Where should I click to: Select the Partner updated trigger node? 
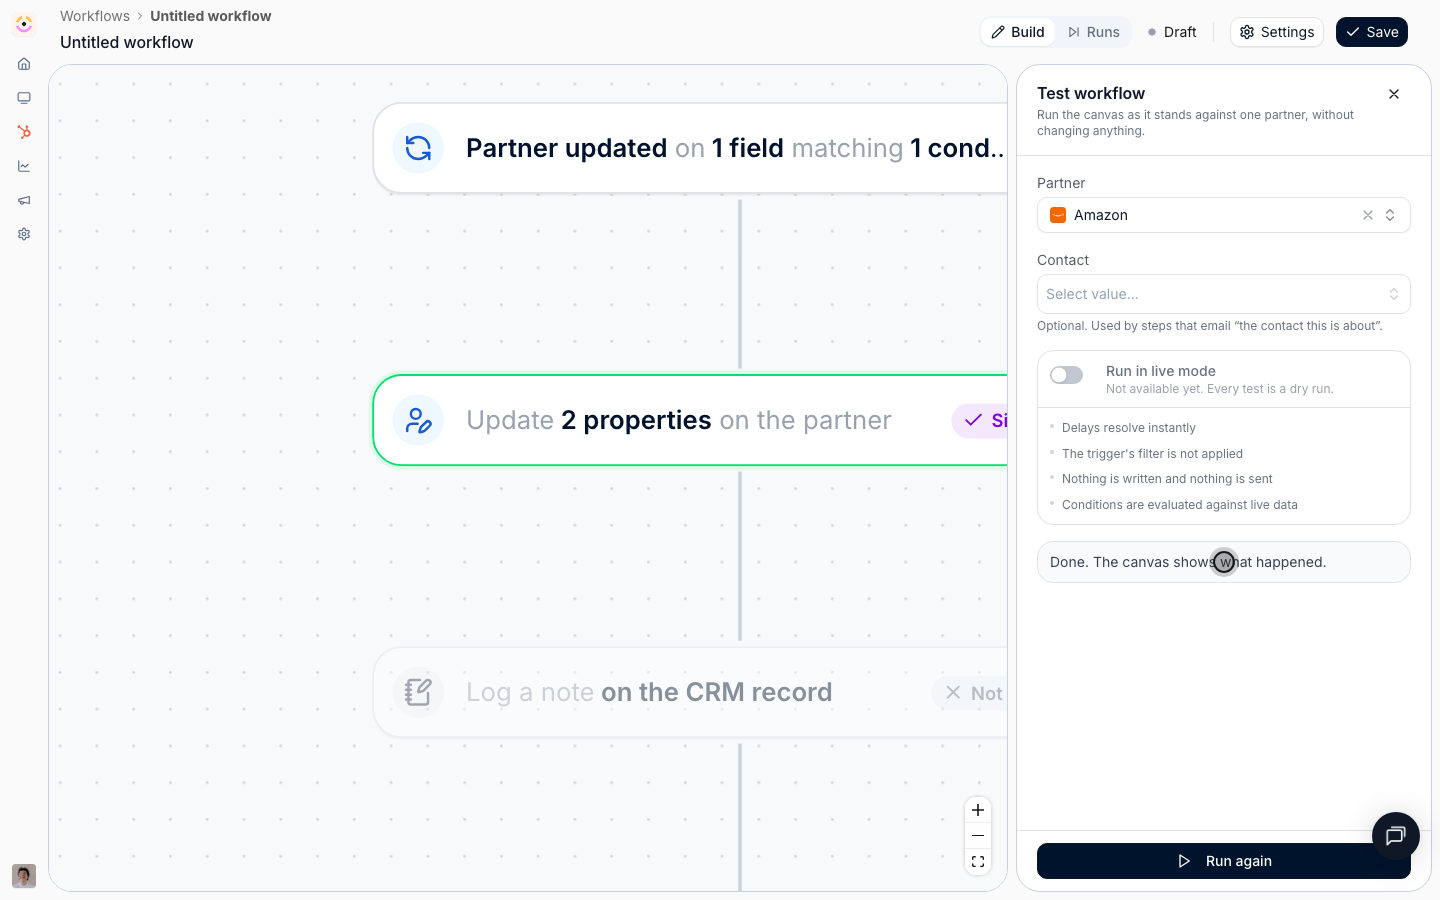click(x=690, y=148)
